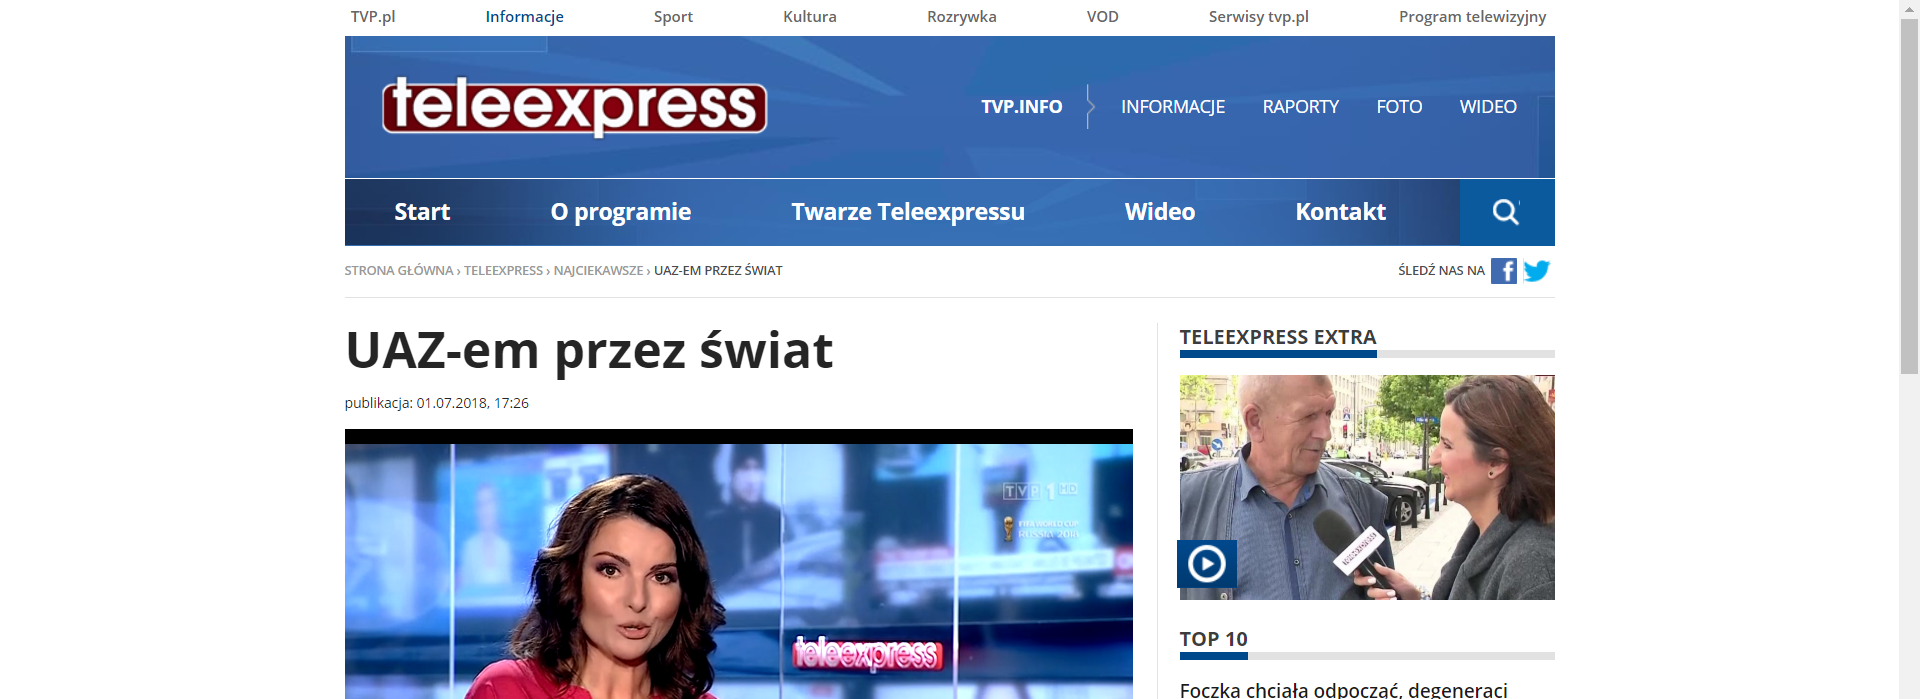Play the Teleexpress Extra video
Screen dimensions: 1920x699
click(x=1207, y=564)
